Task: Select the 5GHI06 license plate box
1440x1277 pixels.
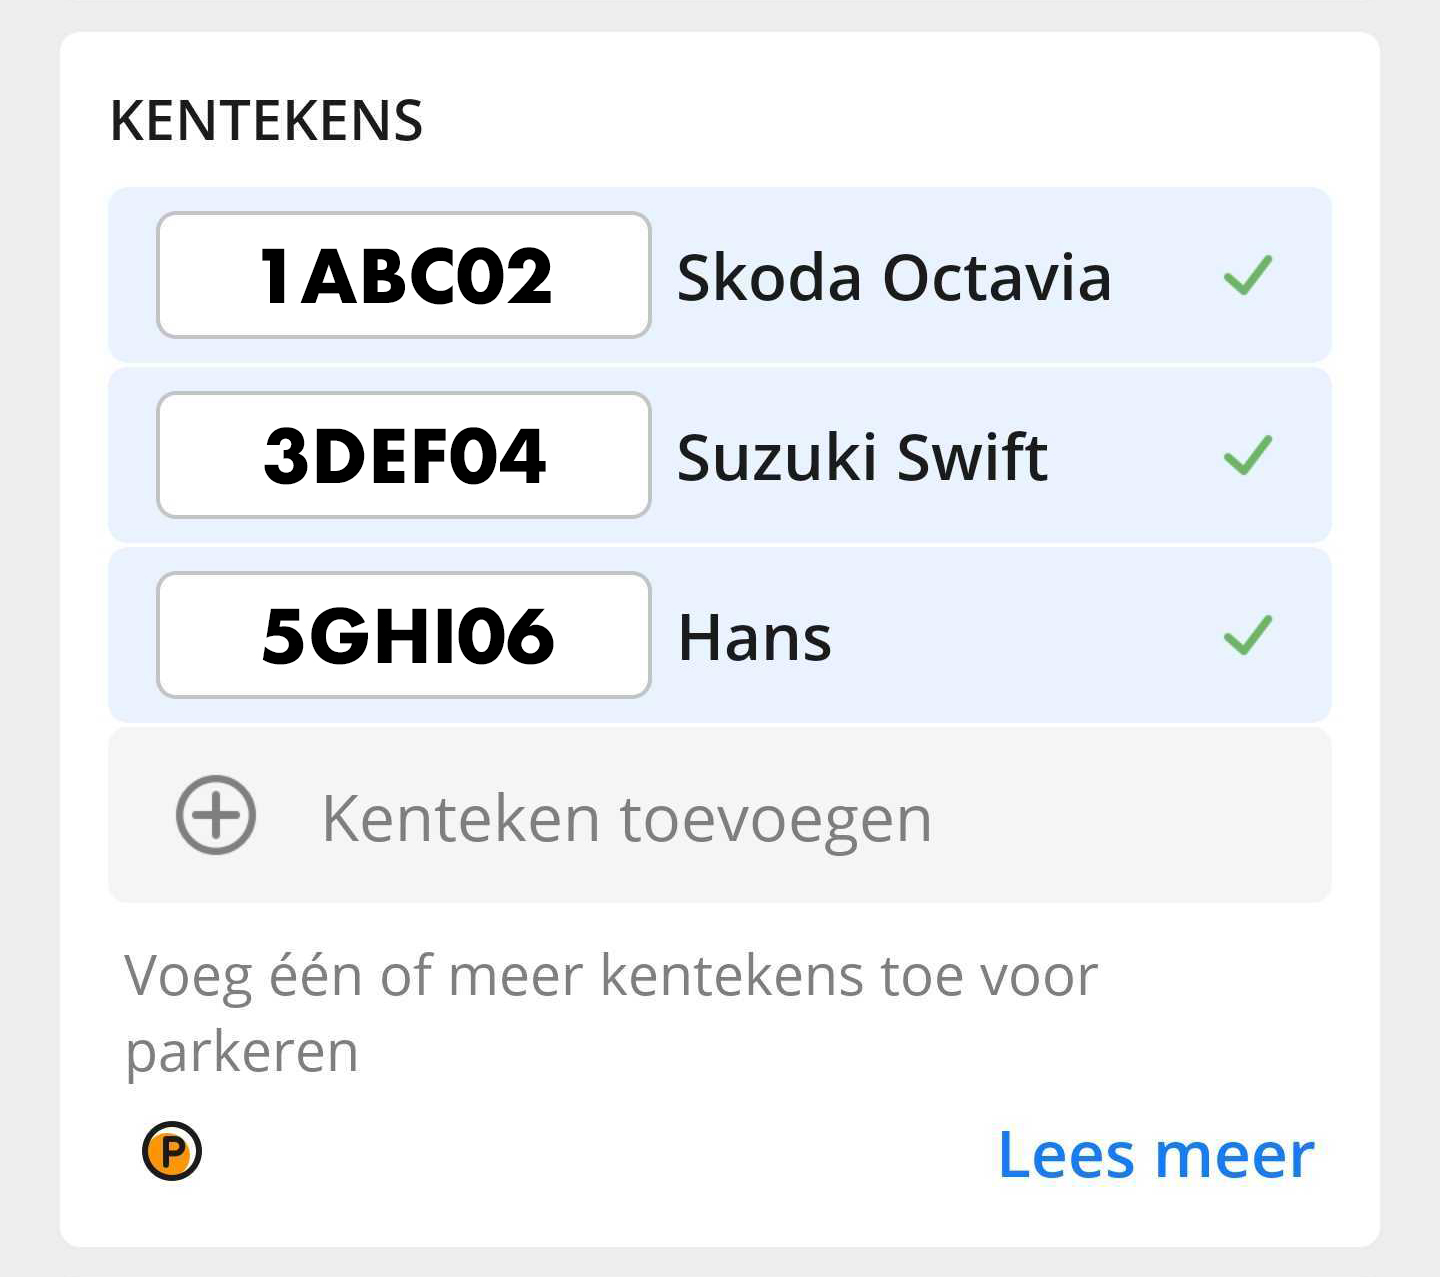Action: [x=404, y=635]
